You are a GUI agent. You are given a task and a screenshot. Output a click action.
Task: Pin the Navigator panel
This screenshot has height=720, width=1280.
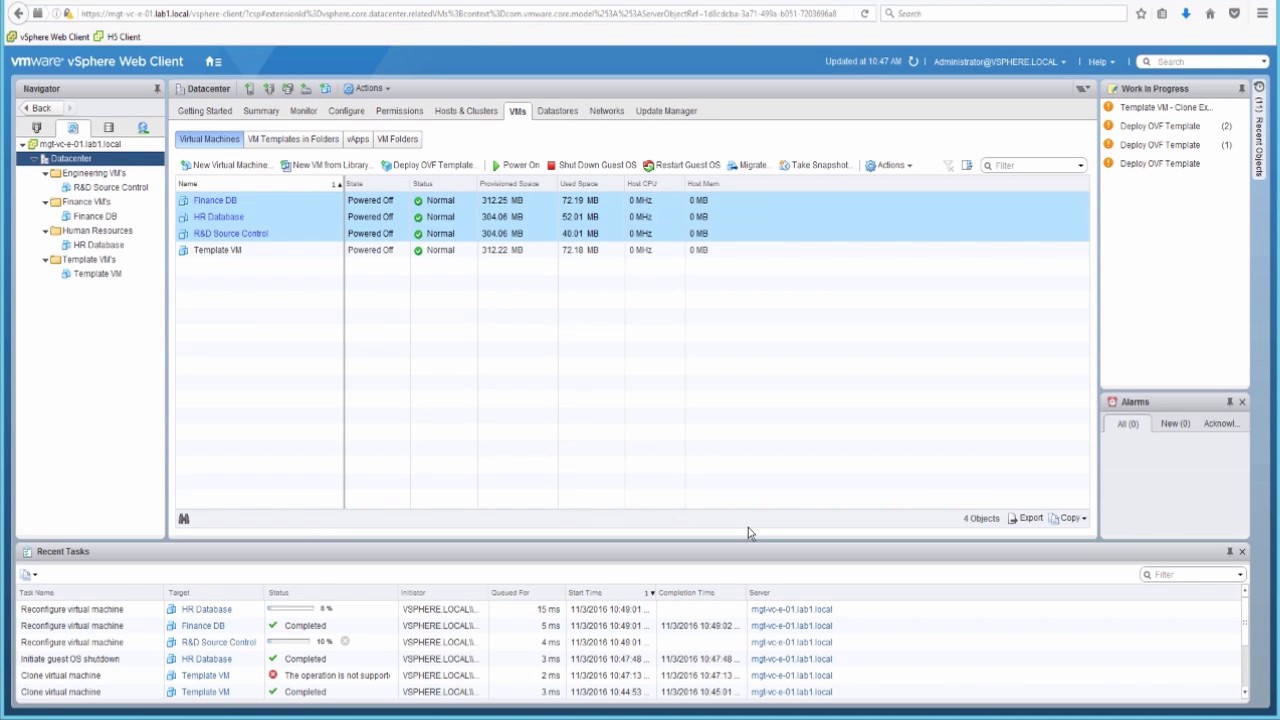157,89
